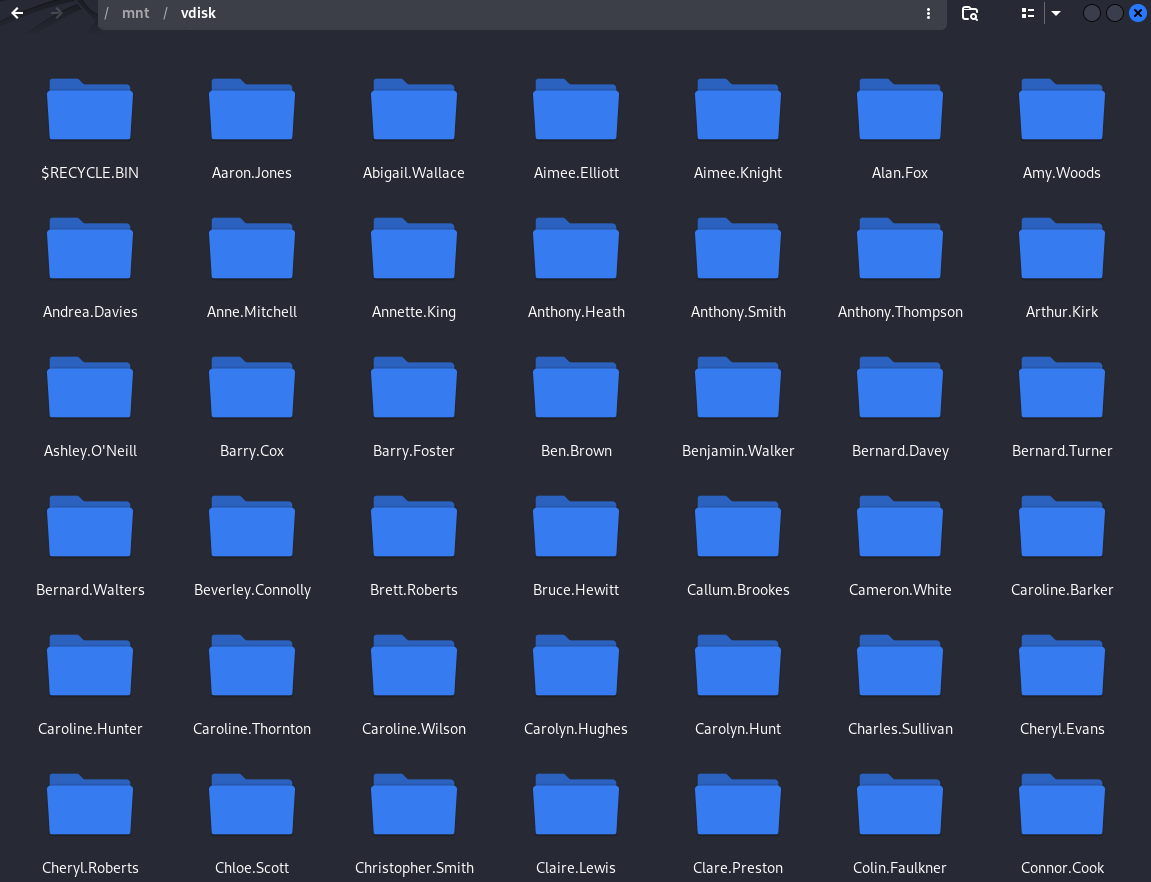Go back with the back arrow
This screenshot has height=882, width=1151.
(x=17, y=13)
